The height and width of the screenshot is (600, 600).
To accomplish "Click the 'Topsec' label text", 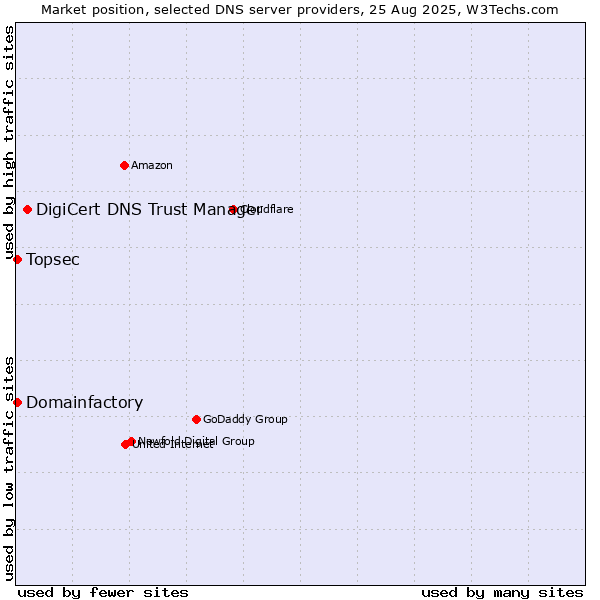I will (x=53, y=260).
